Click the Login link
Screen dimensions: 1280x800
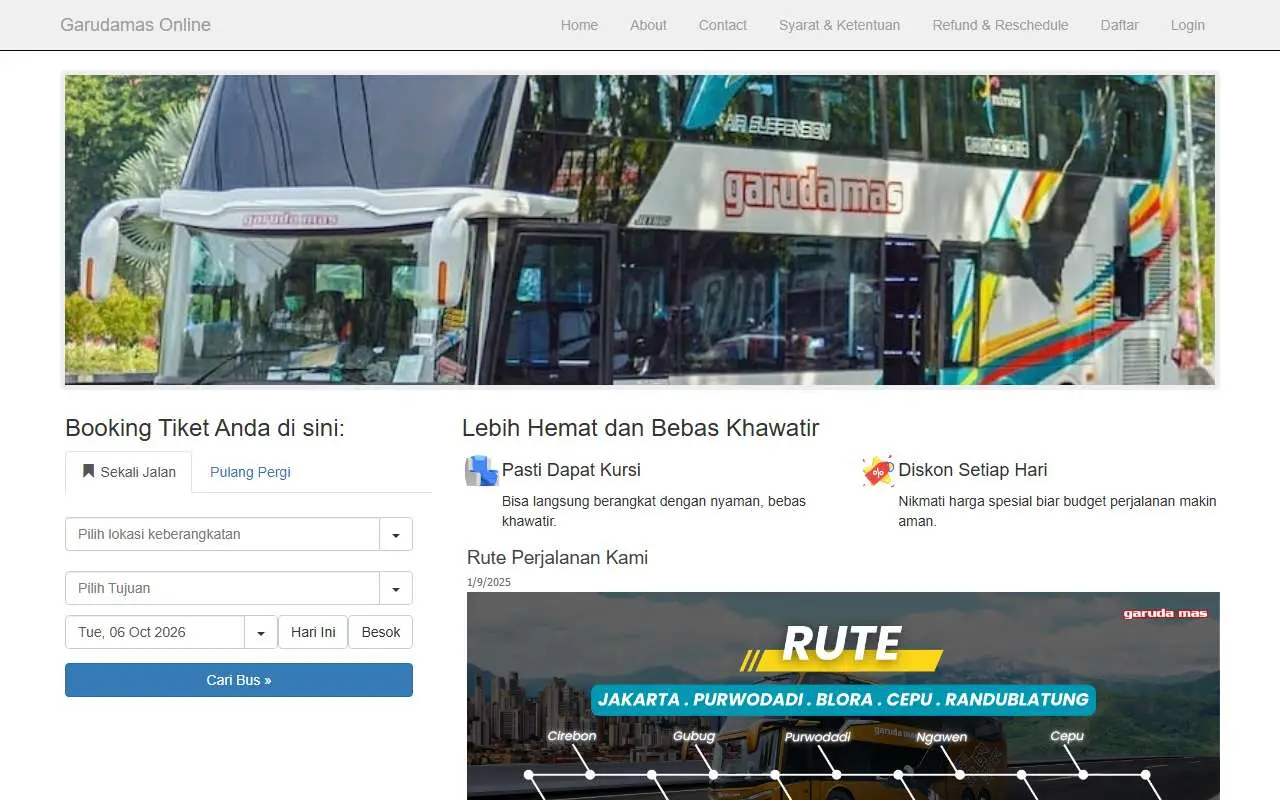pyautogui.click(x=1188, y=25)
